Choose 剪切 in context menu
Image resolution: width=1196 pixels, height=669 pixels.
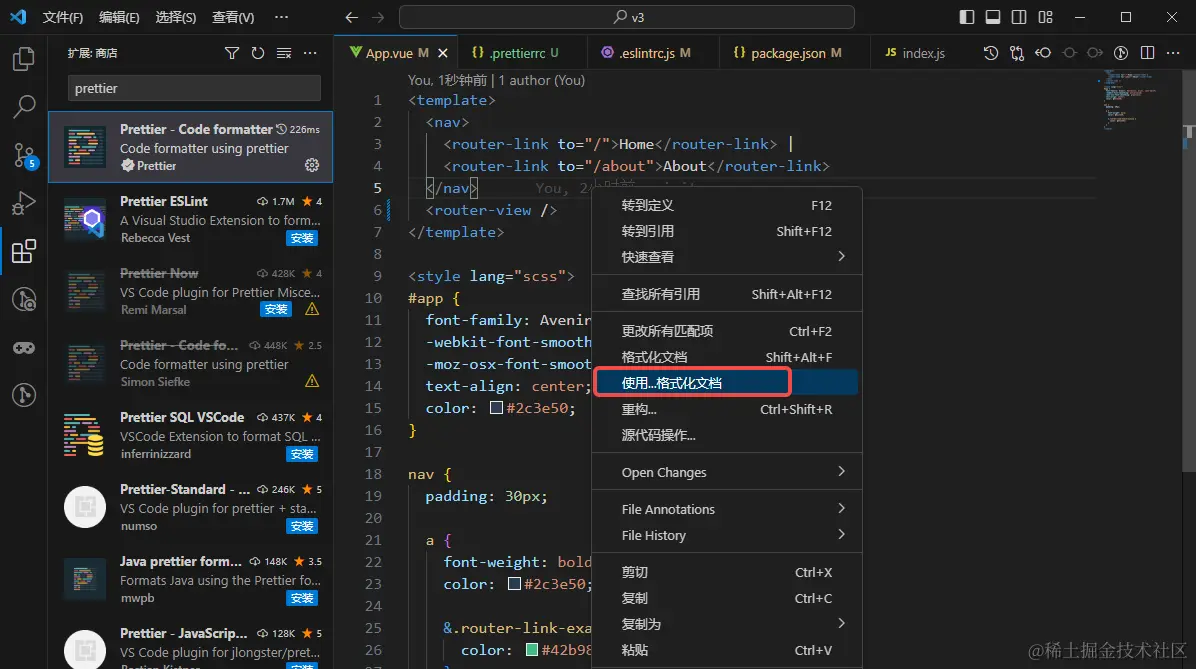(727, 572)
